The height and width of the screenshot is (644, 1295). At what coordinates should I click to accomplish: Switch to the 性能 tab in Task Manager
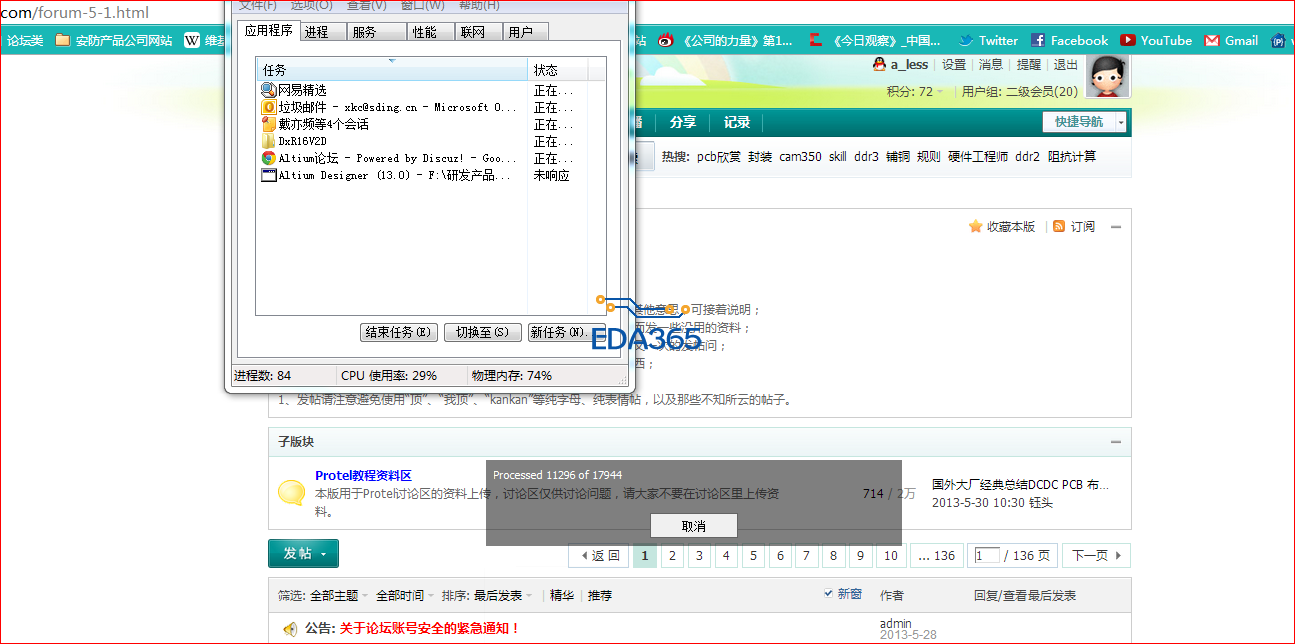[431, 32]
